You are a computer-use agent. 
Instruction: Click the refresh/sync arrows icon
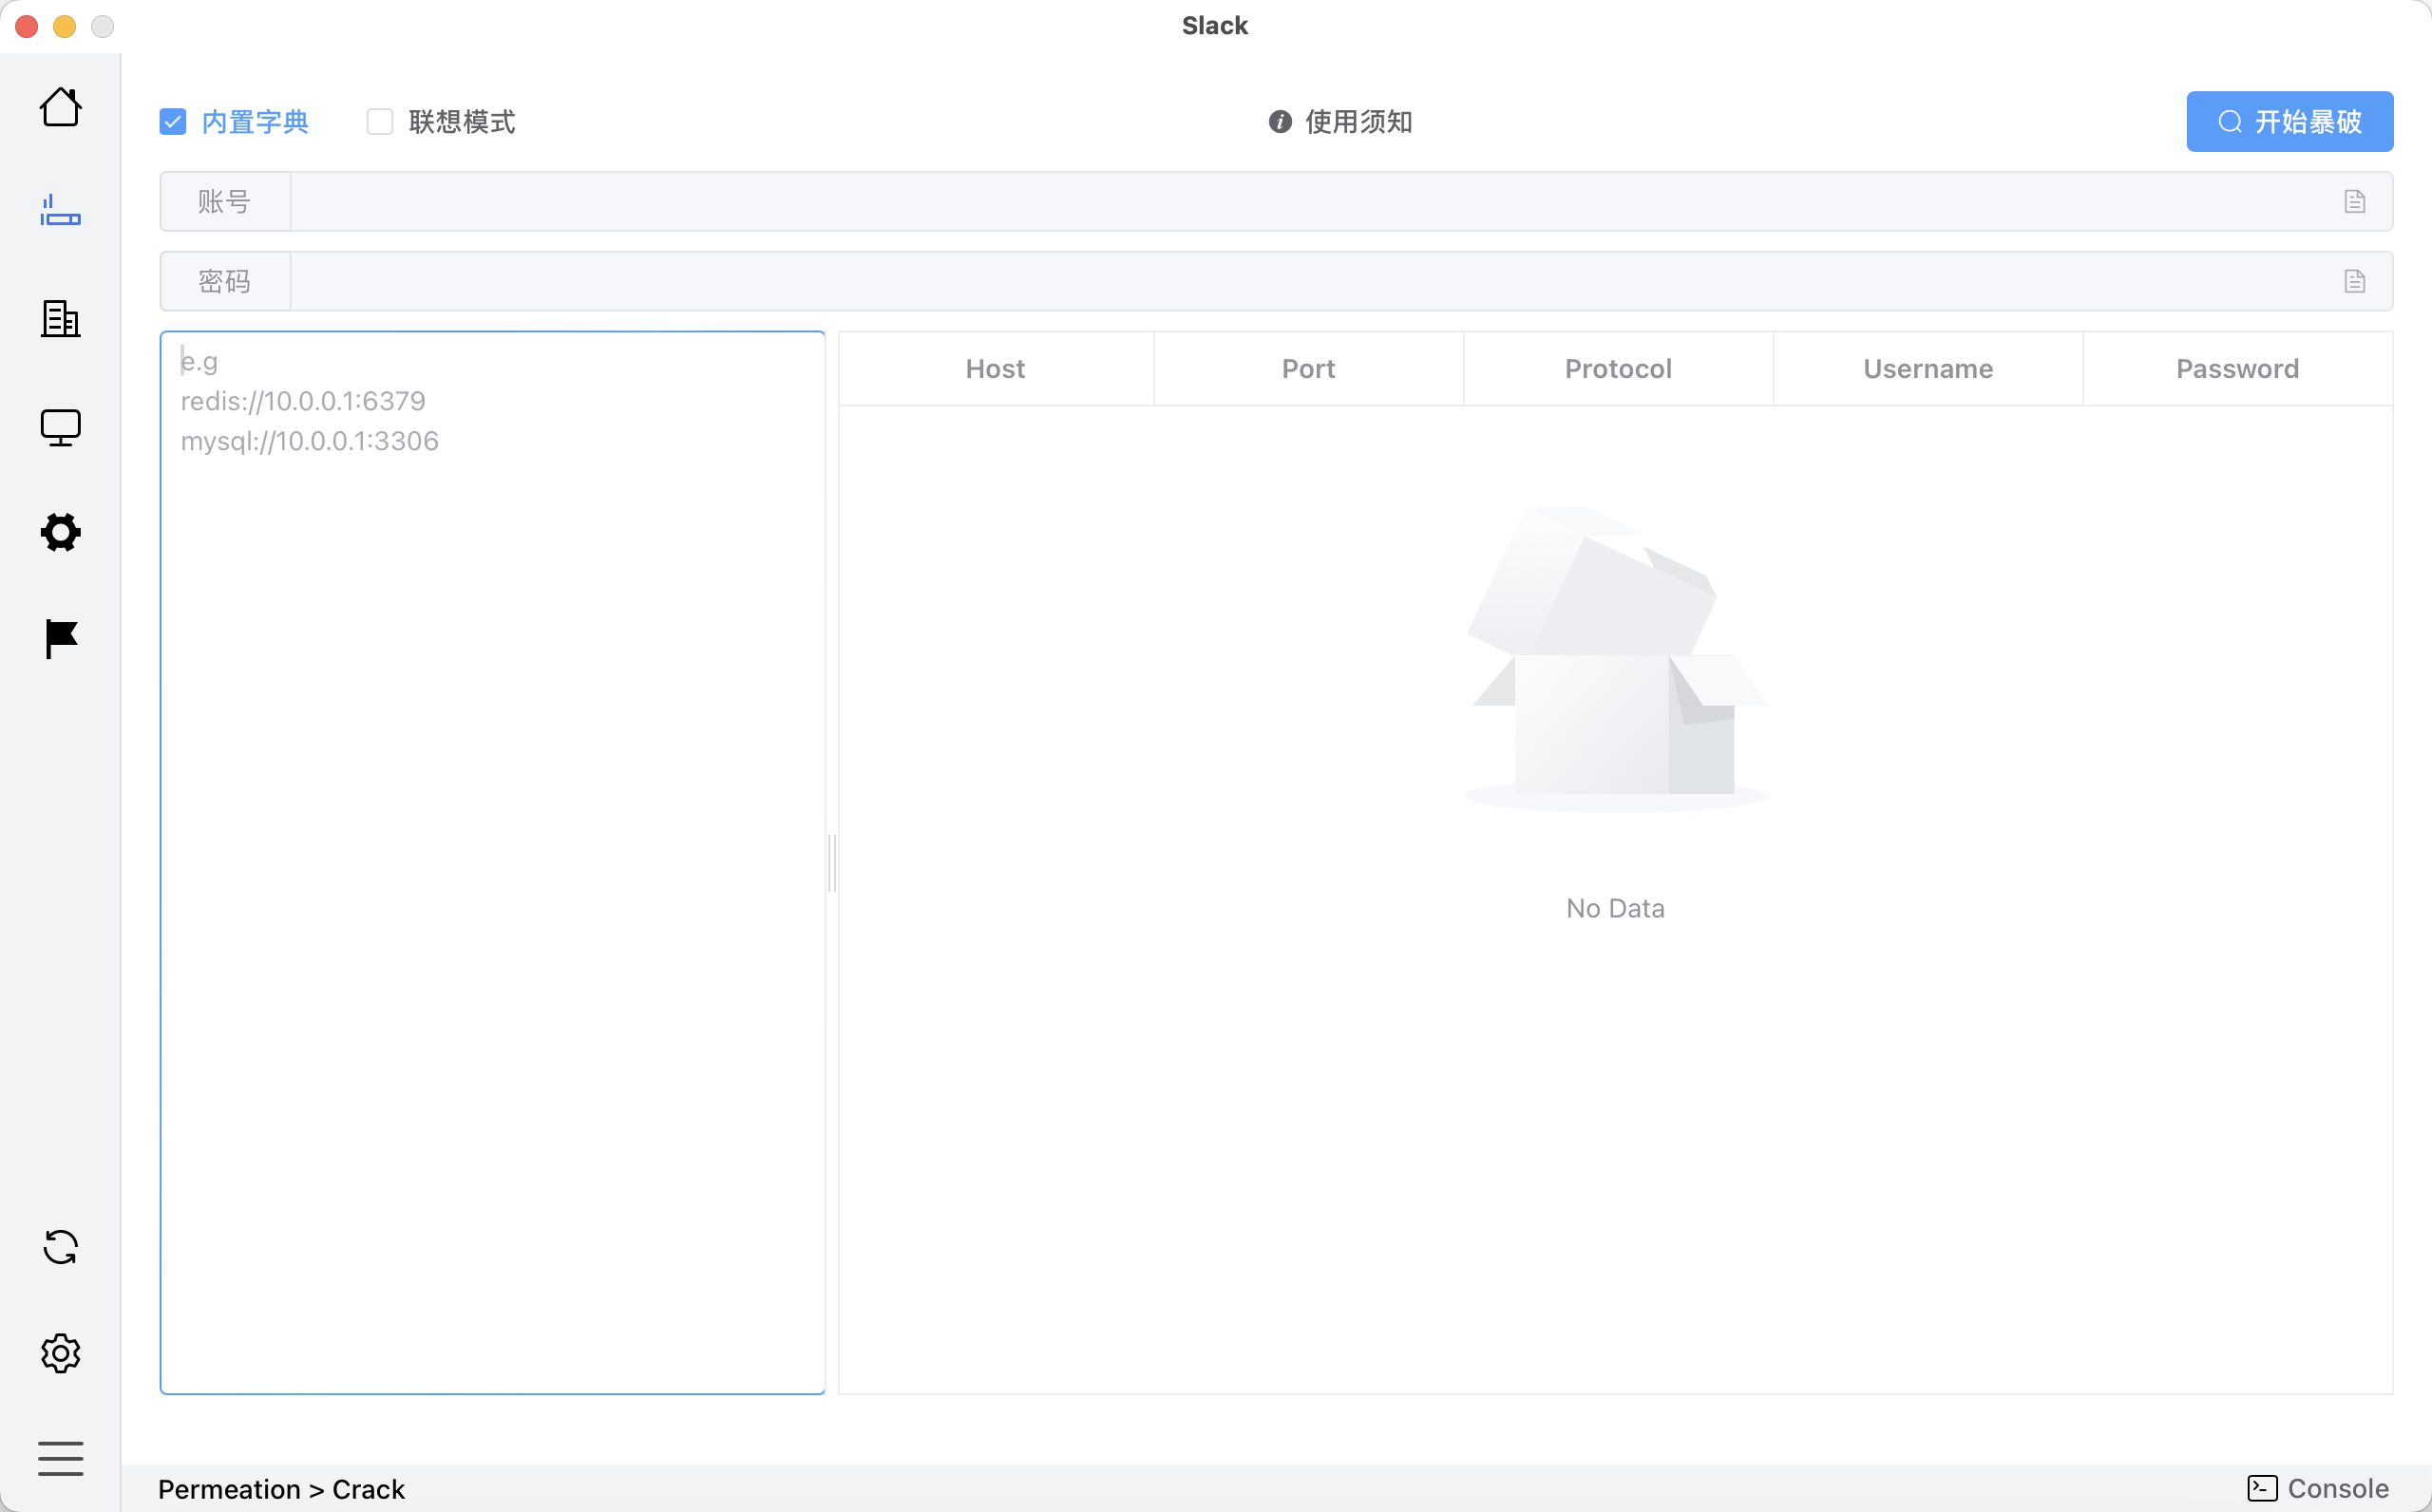pos(60,1247)
